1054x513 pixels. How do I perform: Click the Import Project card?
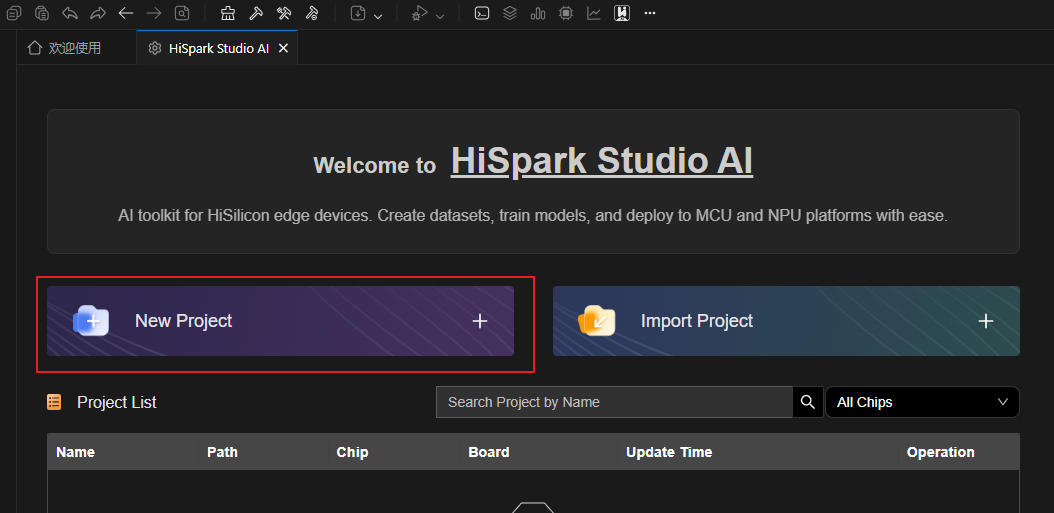(x=786, y=321)
